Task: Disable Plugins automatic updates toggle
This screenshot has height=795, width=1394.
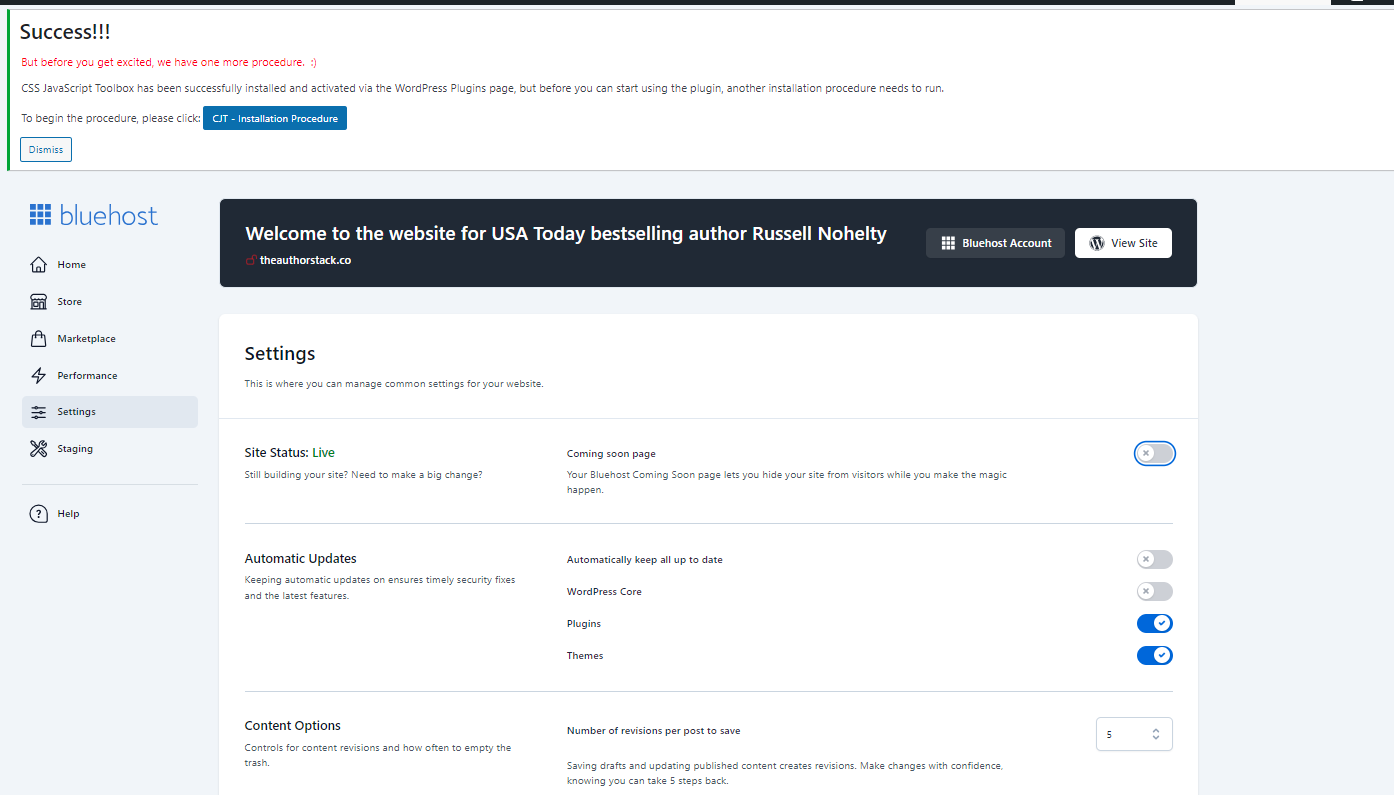Action: pos(1155,624)
